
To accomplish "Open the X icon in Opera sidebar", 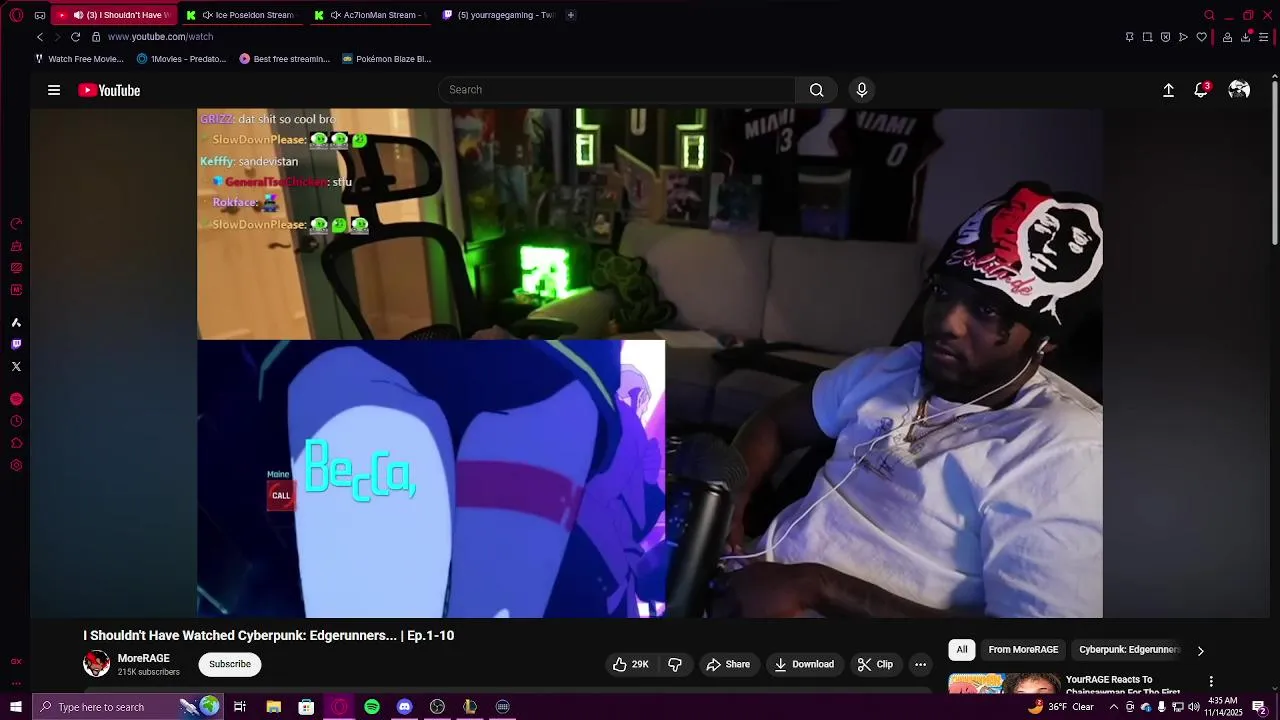I will (x=16, y=366).
